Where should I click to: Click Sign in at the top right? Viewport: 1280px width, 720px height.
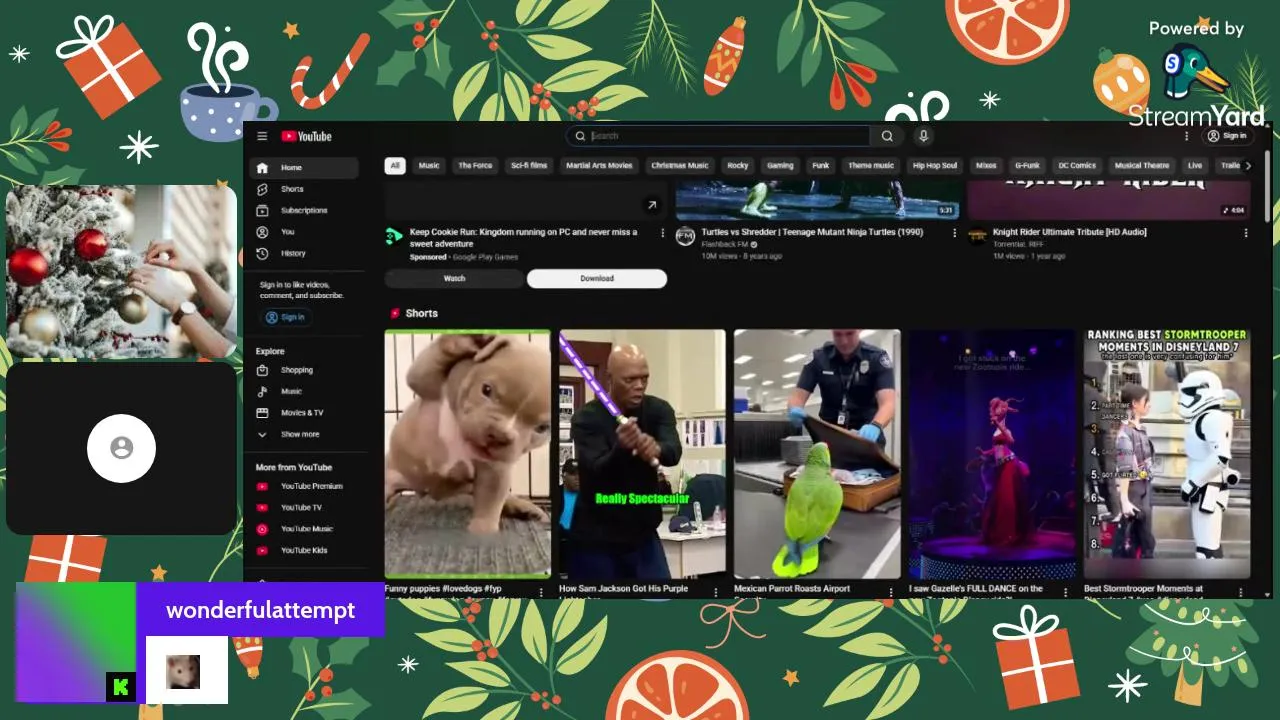(1227, 136)
